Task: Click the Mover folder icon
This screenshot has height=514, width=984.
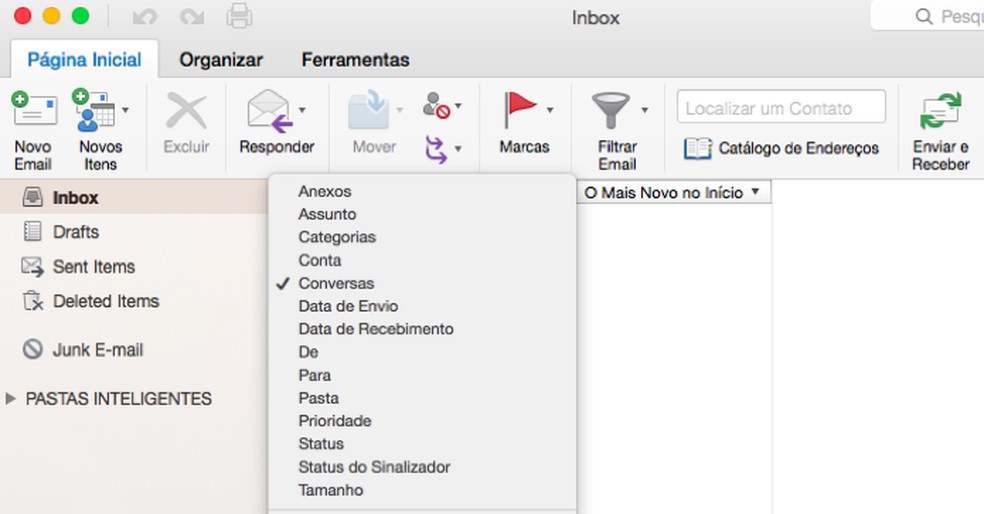Action: point(369,110)
